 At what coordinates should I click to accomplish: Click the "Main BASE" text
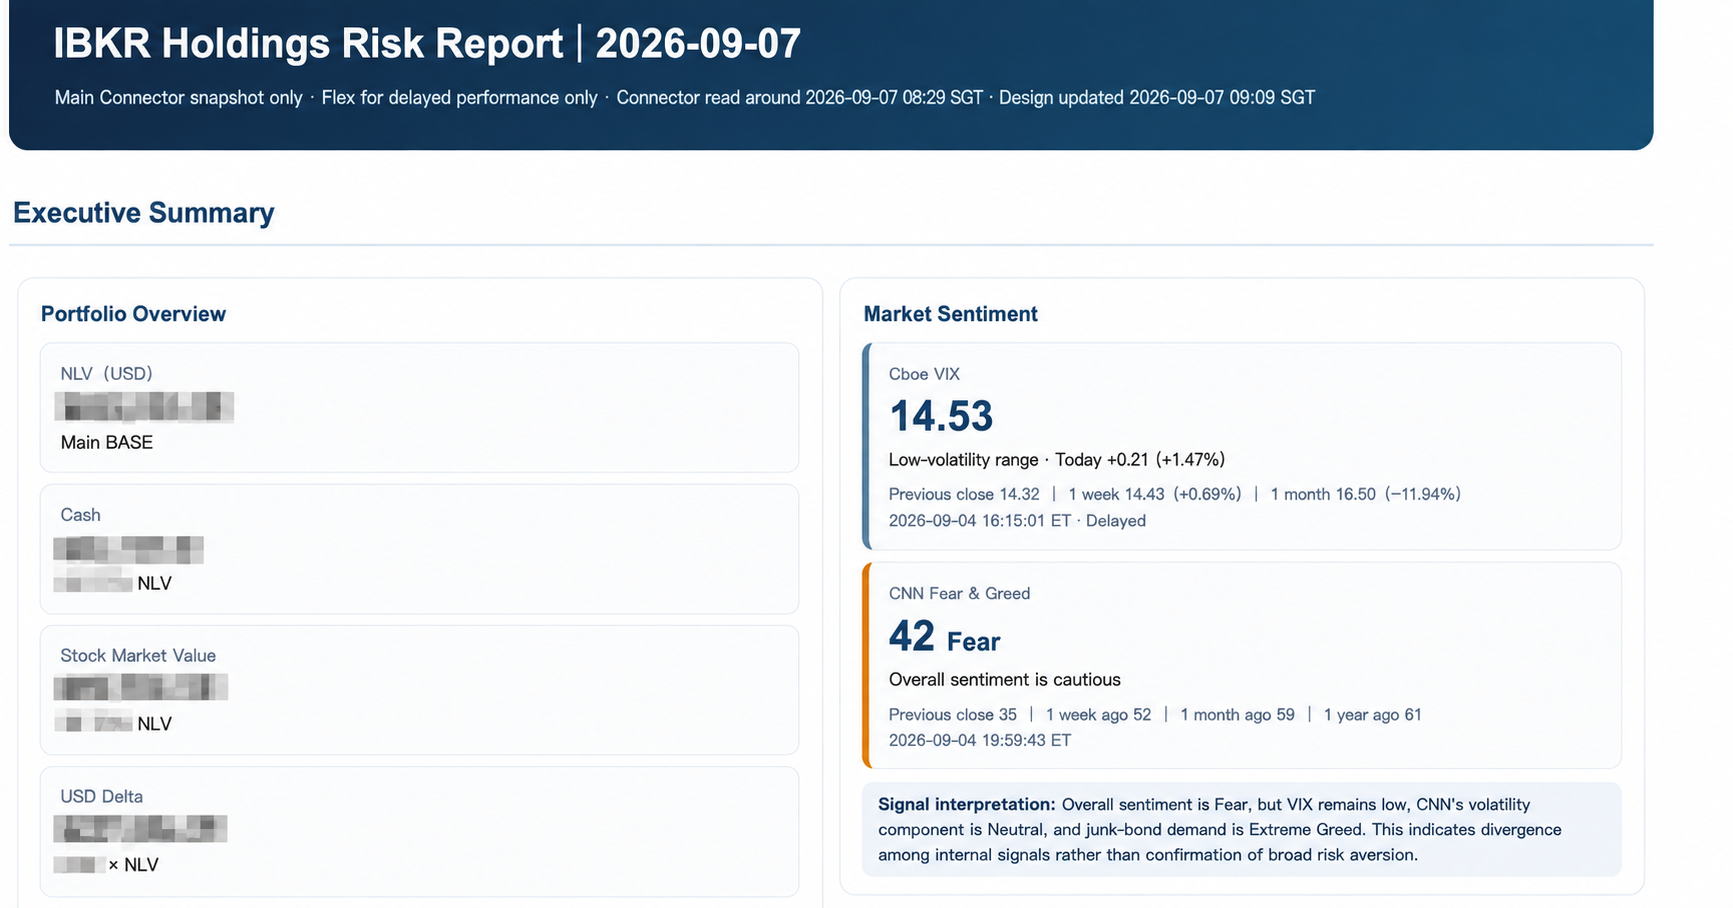(x=106, y=442)
